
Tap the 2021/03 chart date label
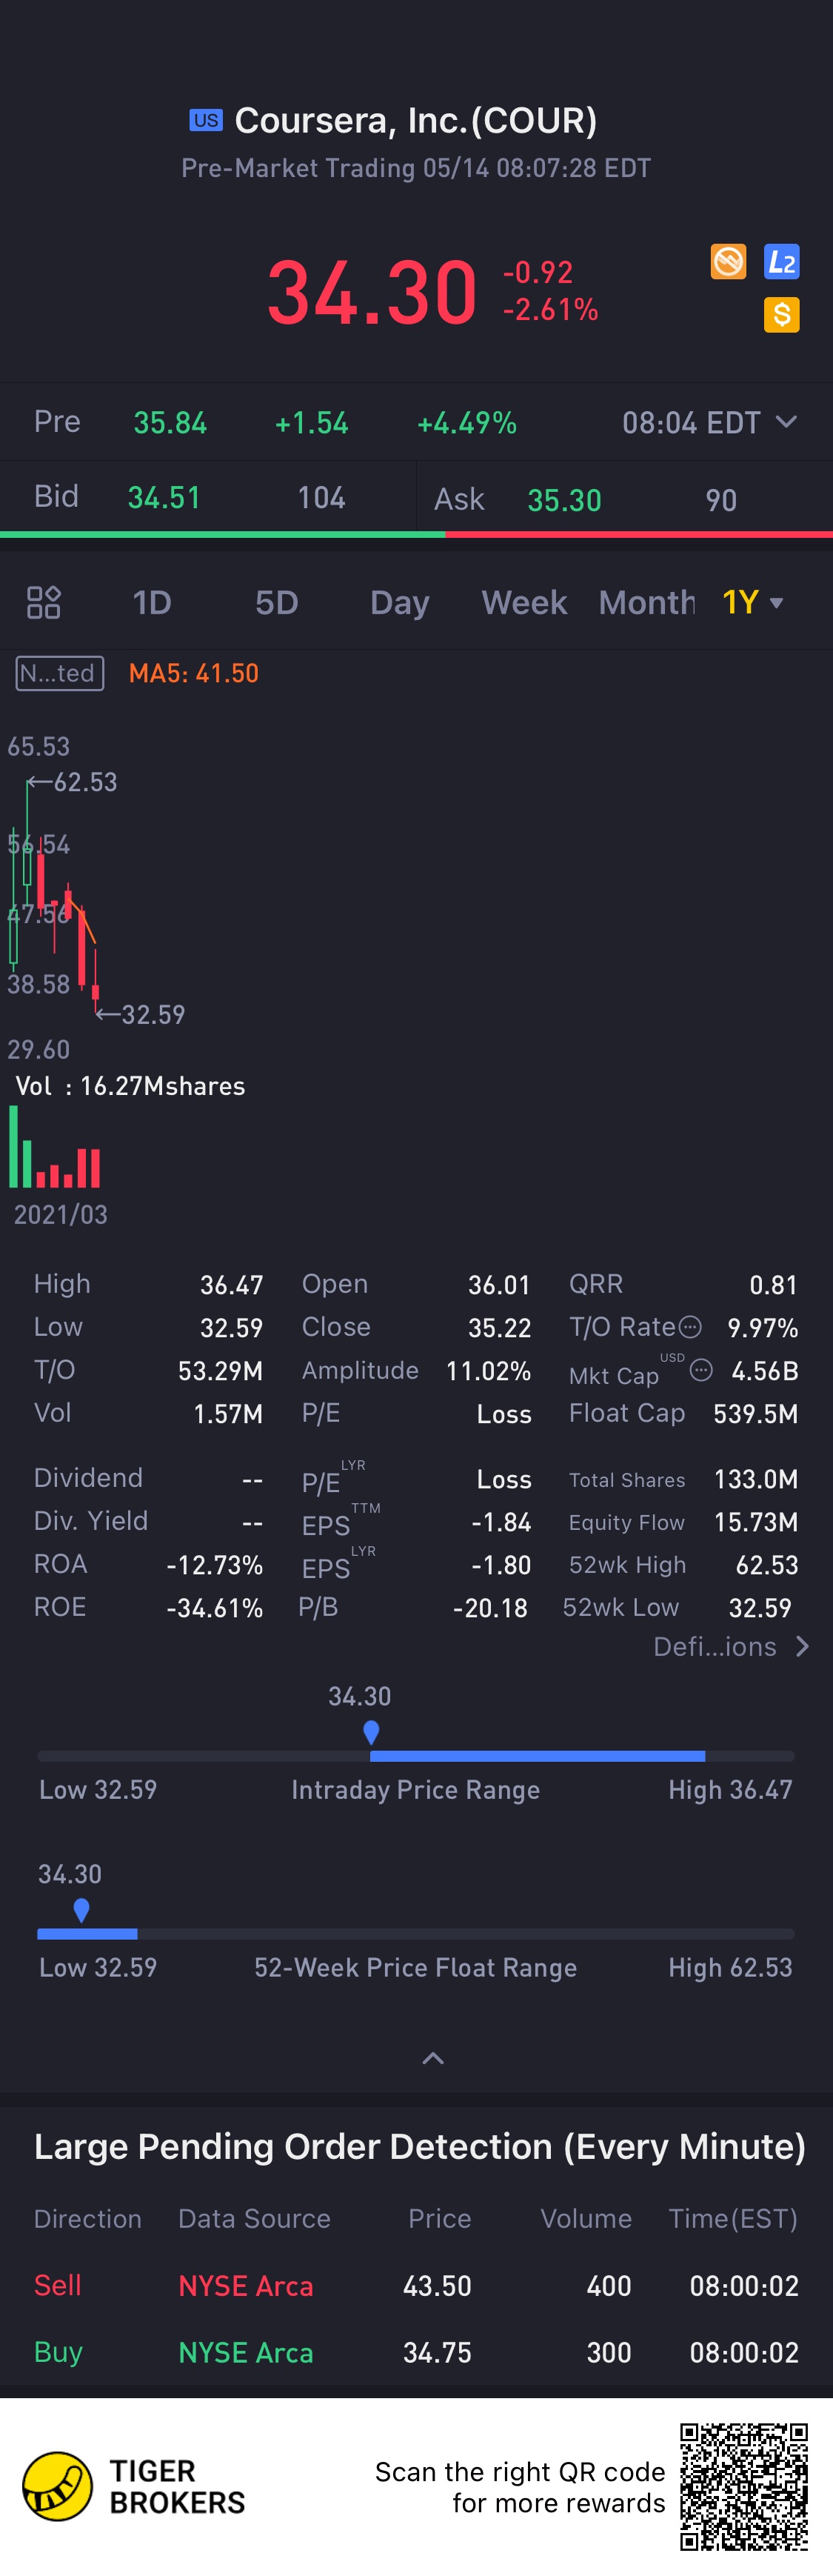[60, 1214]
